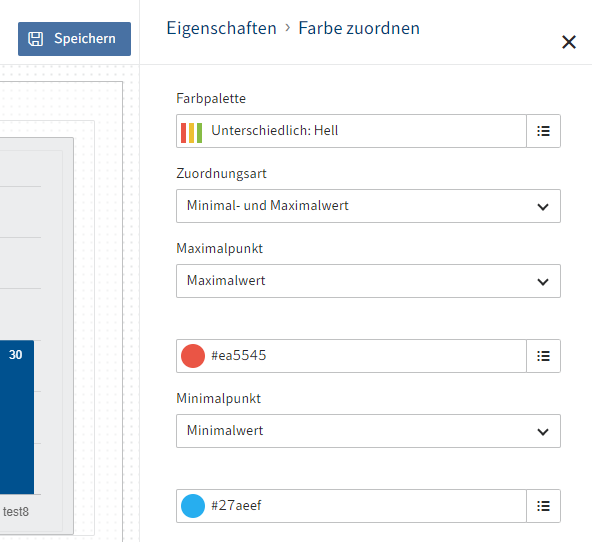The image size is (592, 542).
Task: Close the Farbe zuordnen panel
Action: (x=569, y=42)
